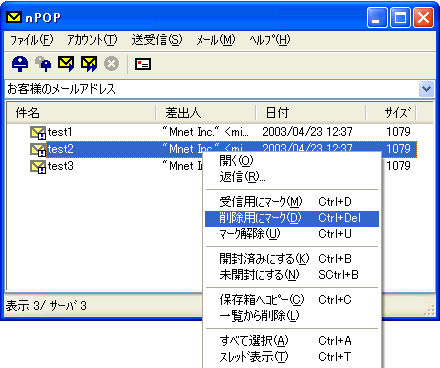Viewport: 440px width, 368px height.
Task: Click the size 1079 in test3 row
Action: pyautogui.click(x=398, y=166)
